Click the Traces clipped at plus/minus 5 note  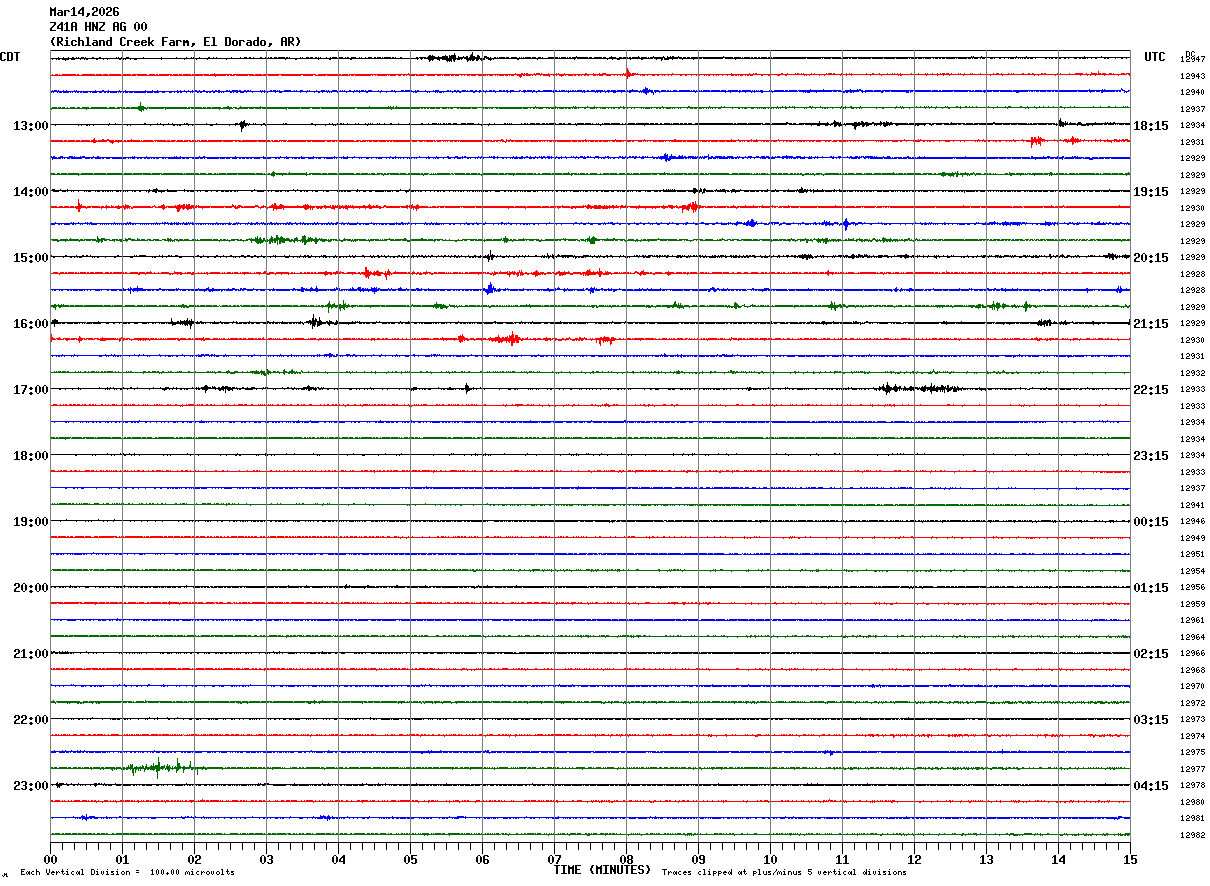(x=784, y=873)
